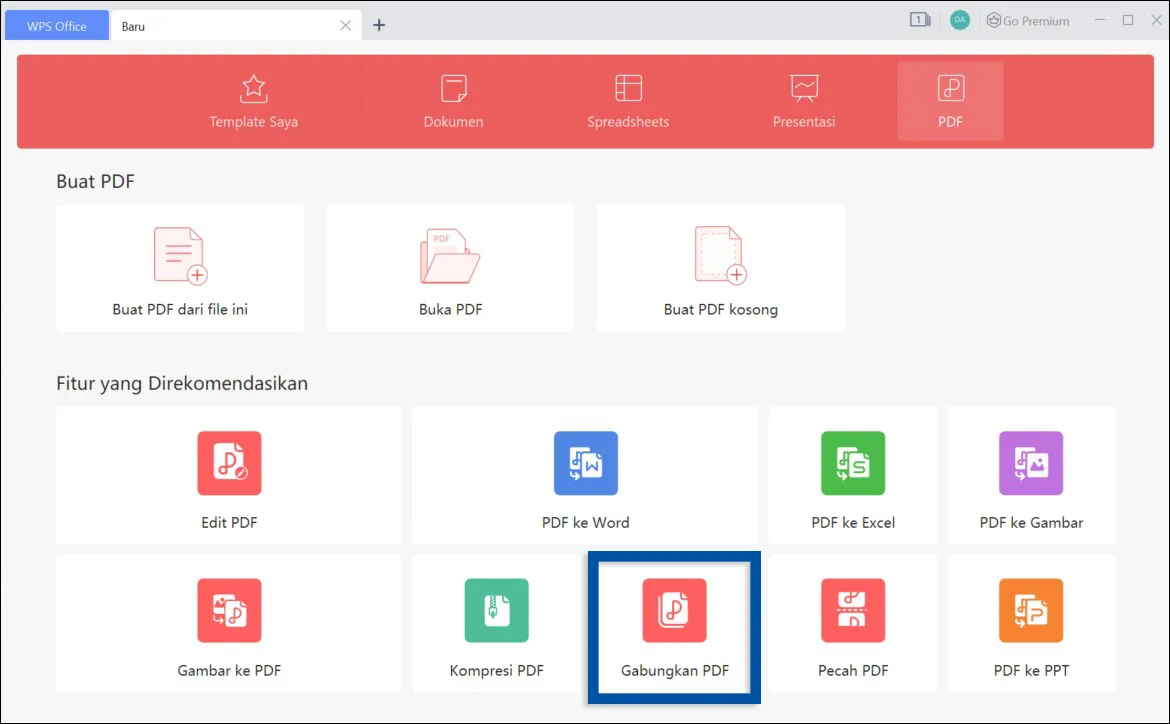Select the Pecah PDF tool
This screenshot has width=1170, height=724.
852,623
